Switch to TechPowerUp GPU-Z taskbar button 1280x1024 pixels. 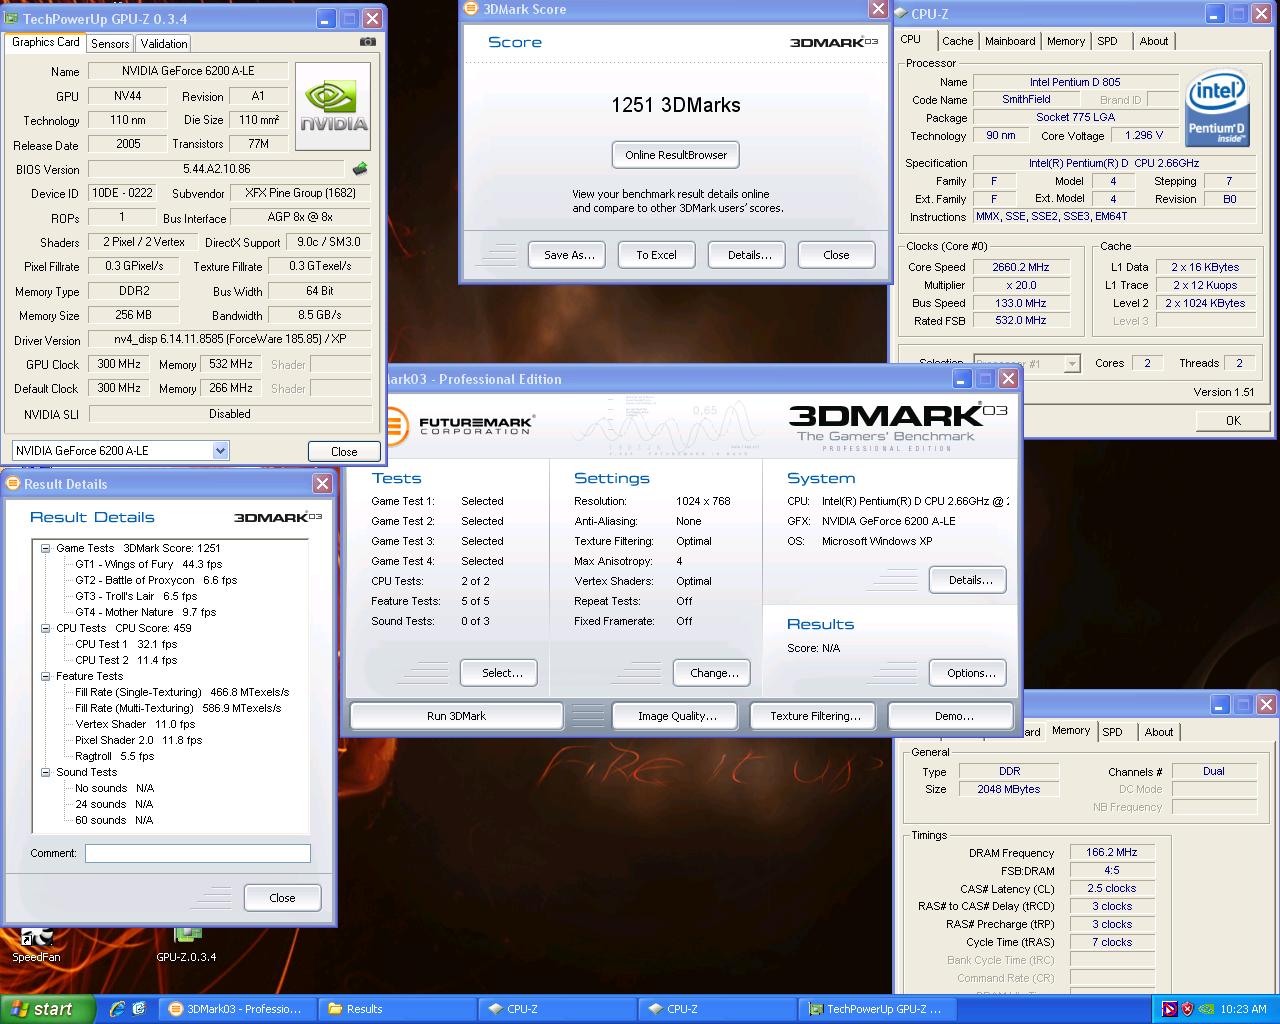tap(876, 1009)
